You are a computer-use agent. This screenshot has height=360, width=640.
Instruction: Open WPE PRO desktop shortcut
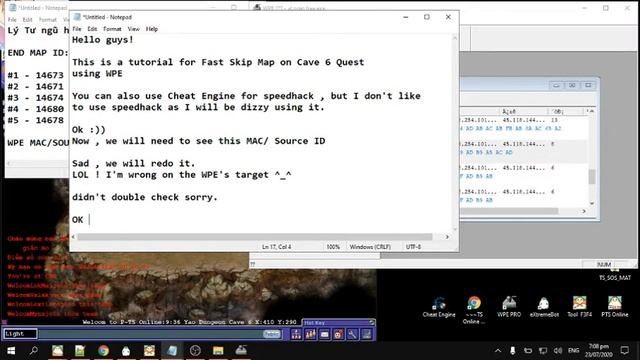tap(509, 307)
